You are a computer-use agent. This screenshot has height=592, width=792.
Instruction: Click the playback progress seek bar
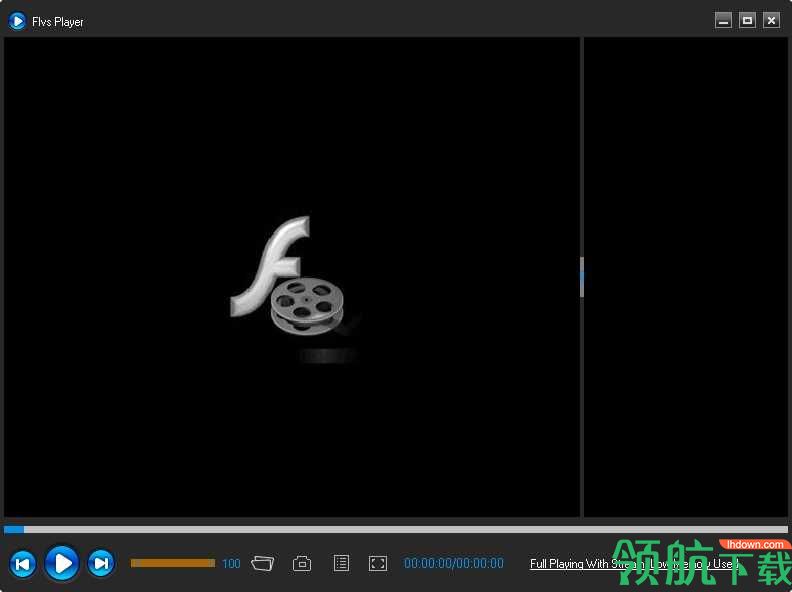[x=395, y=529]
